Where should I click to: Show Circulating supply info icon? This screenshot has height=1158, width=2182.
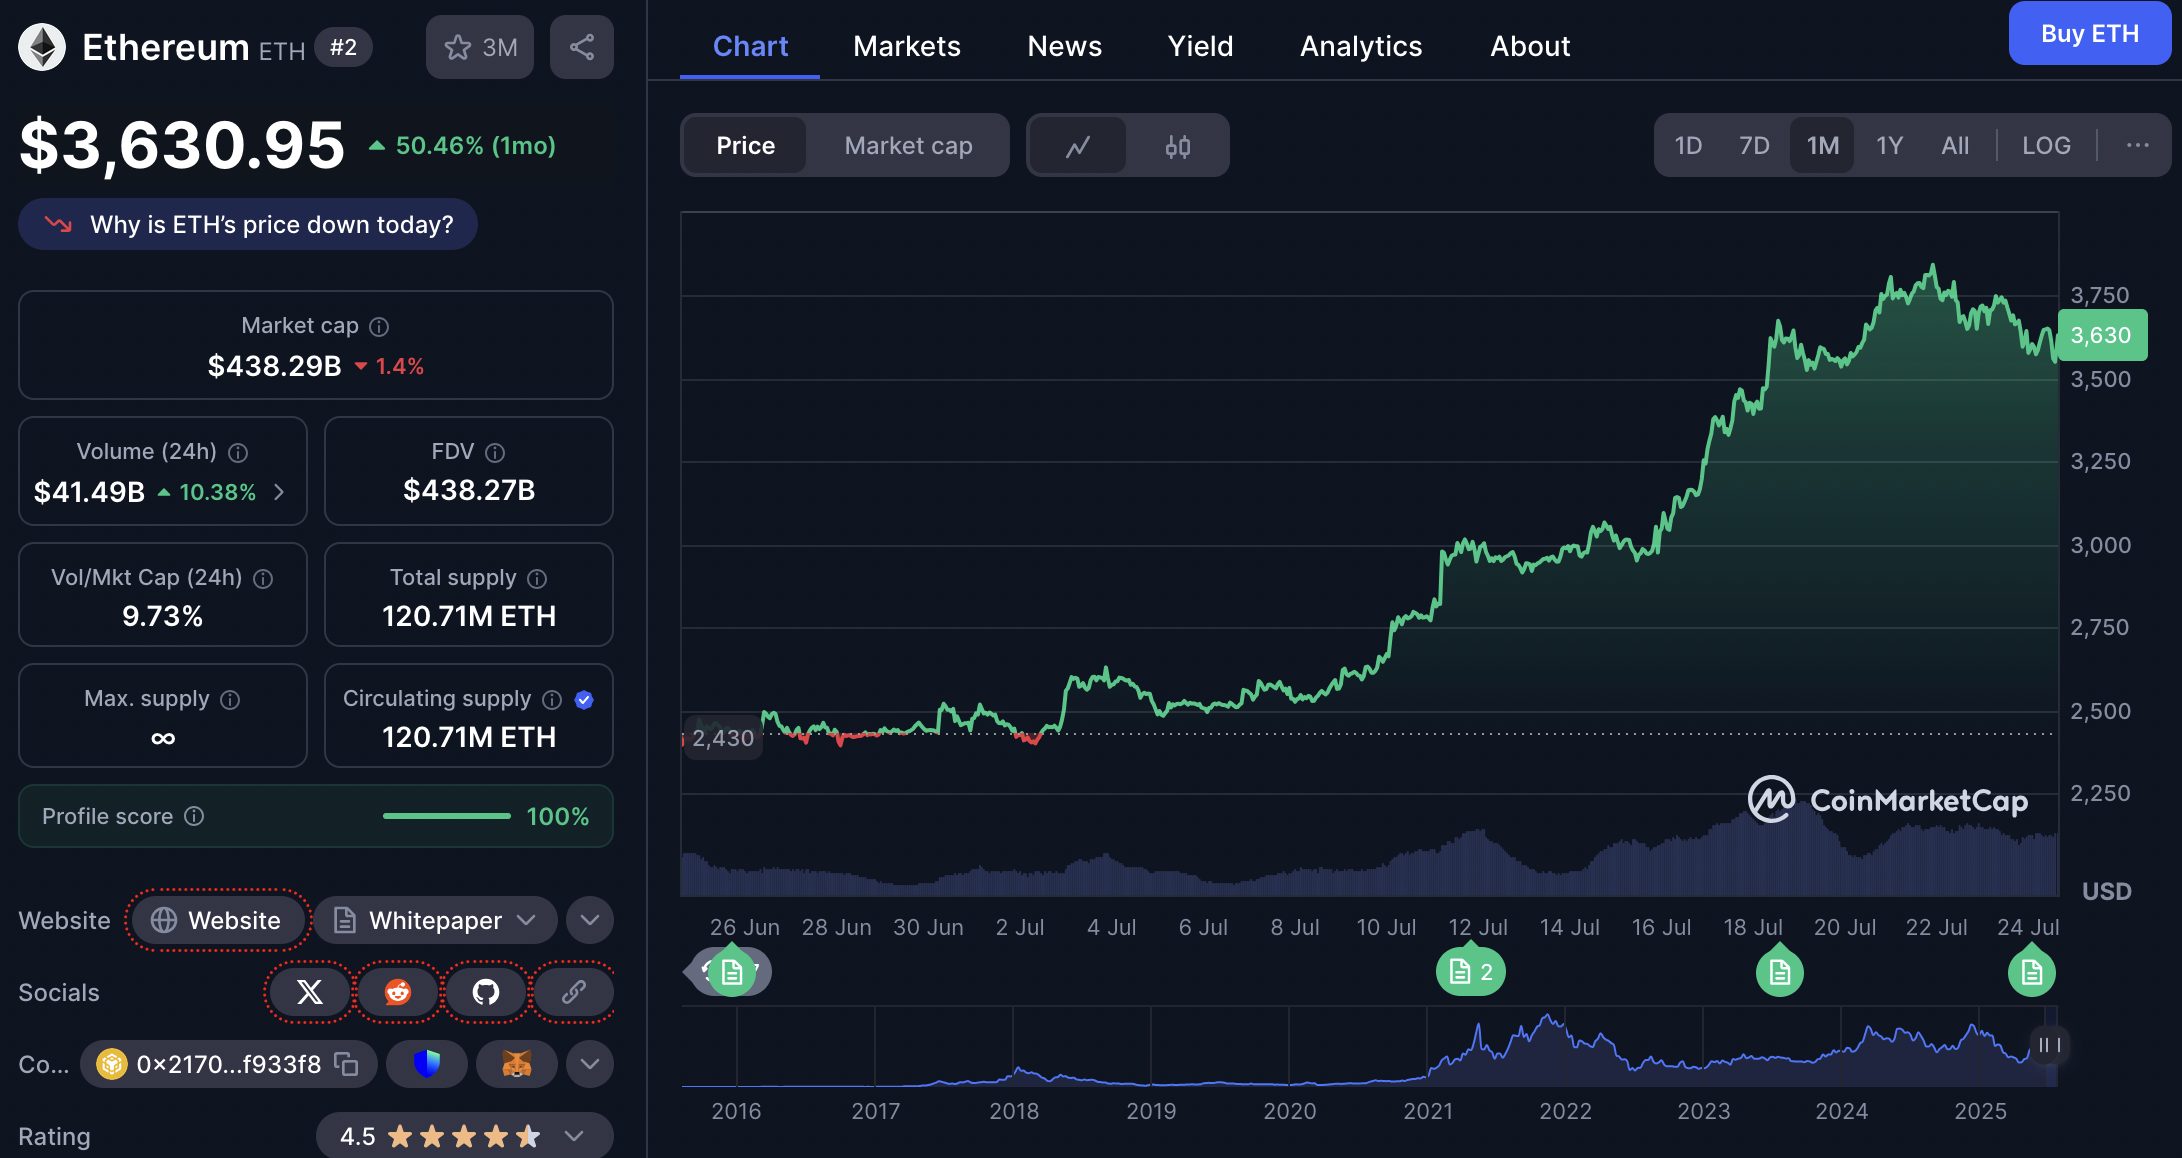pos(552,700)
